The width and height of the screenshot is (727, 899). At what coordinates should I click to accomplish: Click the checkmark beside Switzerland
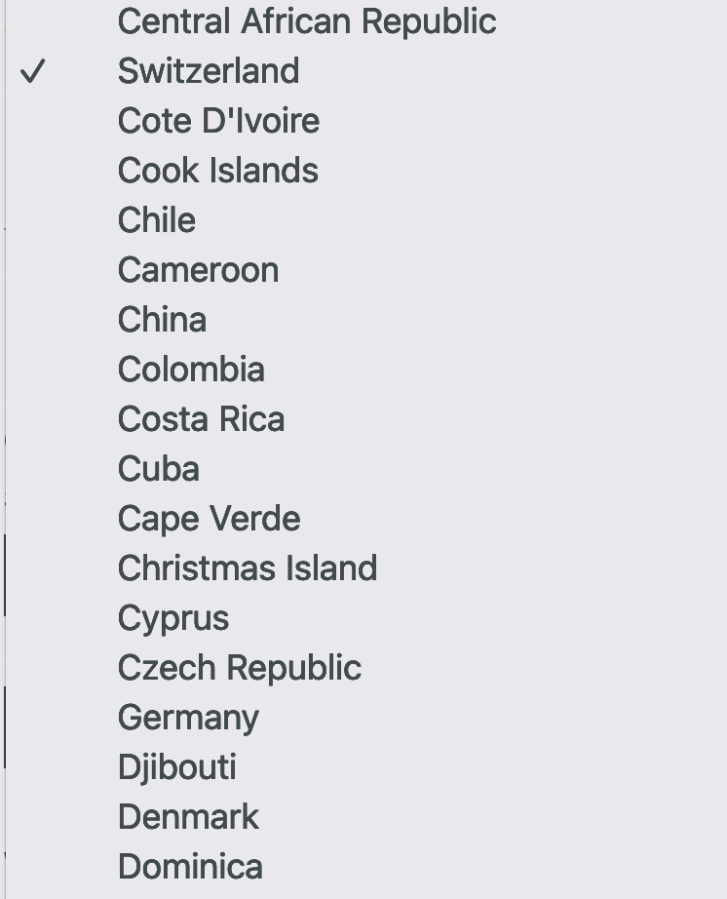(34, 72)
